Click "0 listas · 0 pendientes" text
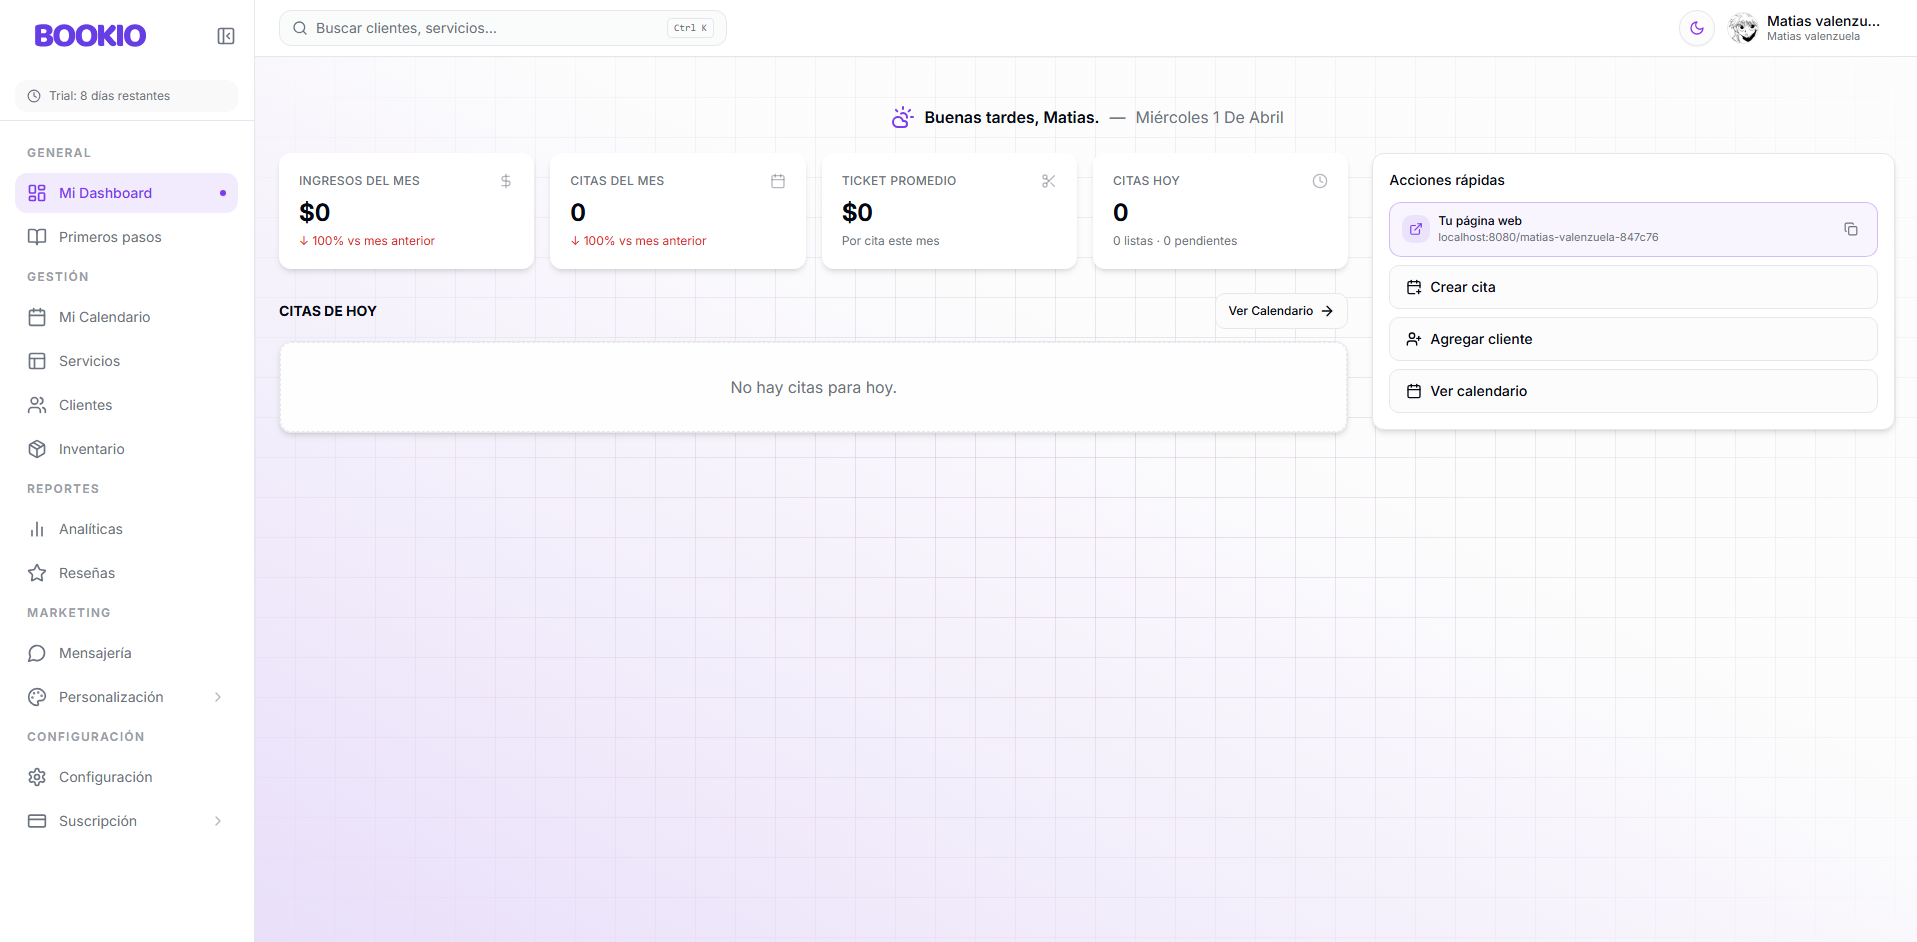 click(1175, 241)
